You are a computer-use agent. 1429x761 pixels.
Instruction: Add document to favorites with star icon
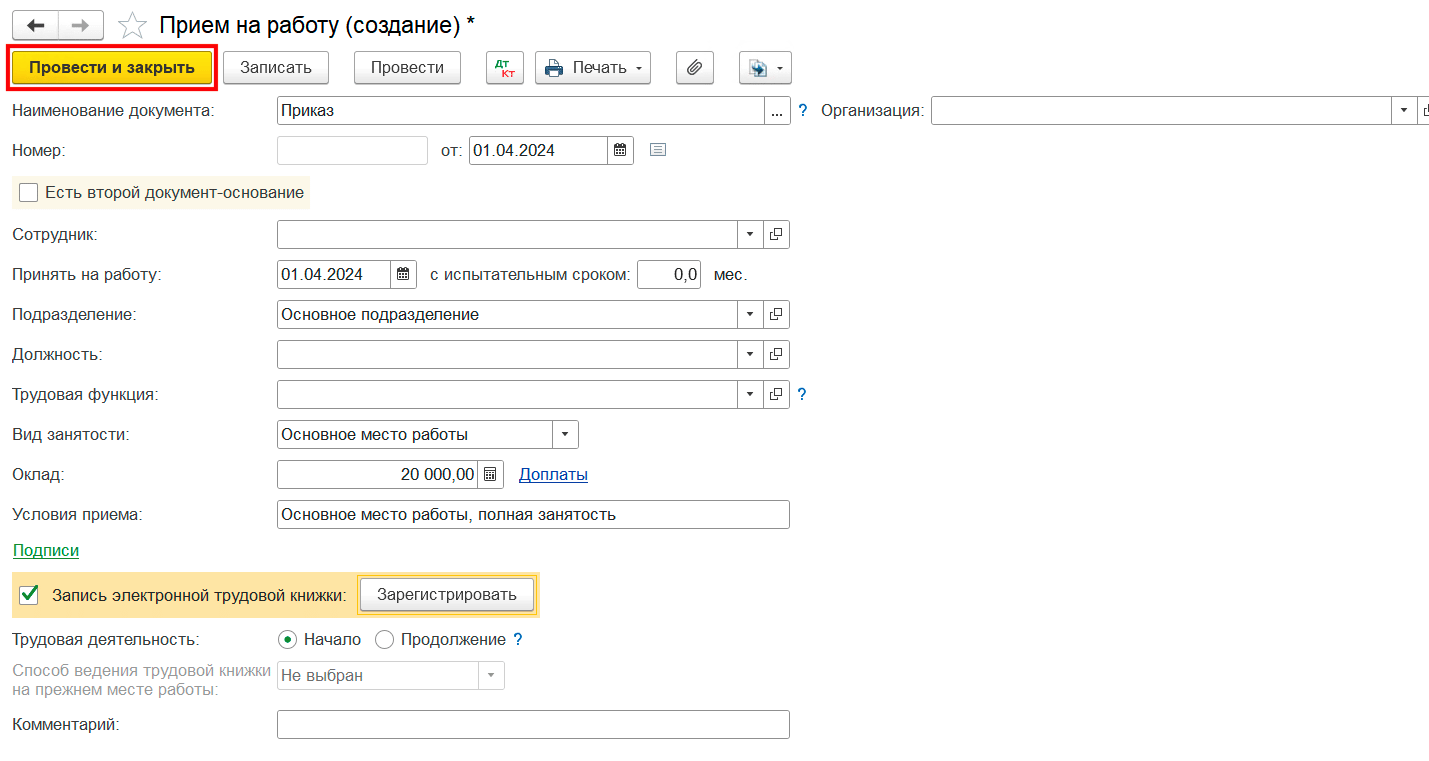[x=132, y=26]
